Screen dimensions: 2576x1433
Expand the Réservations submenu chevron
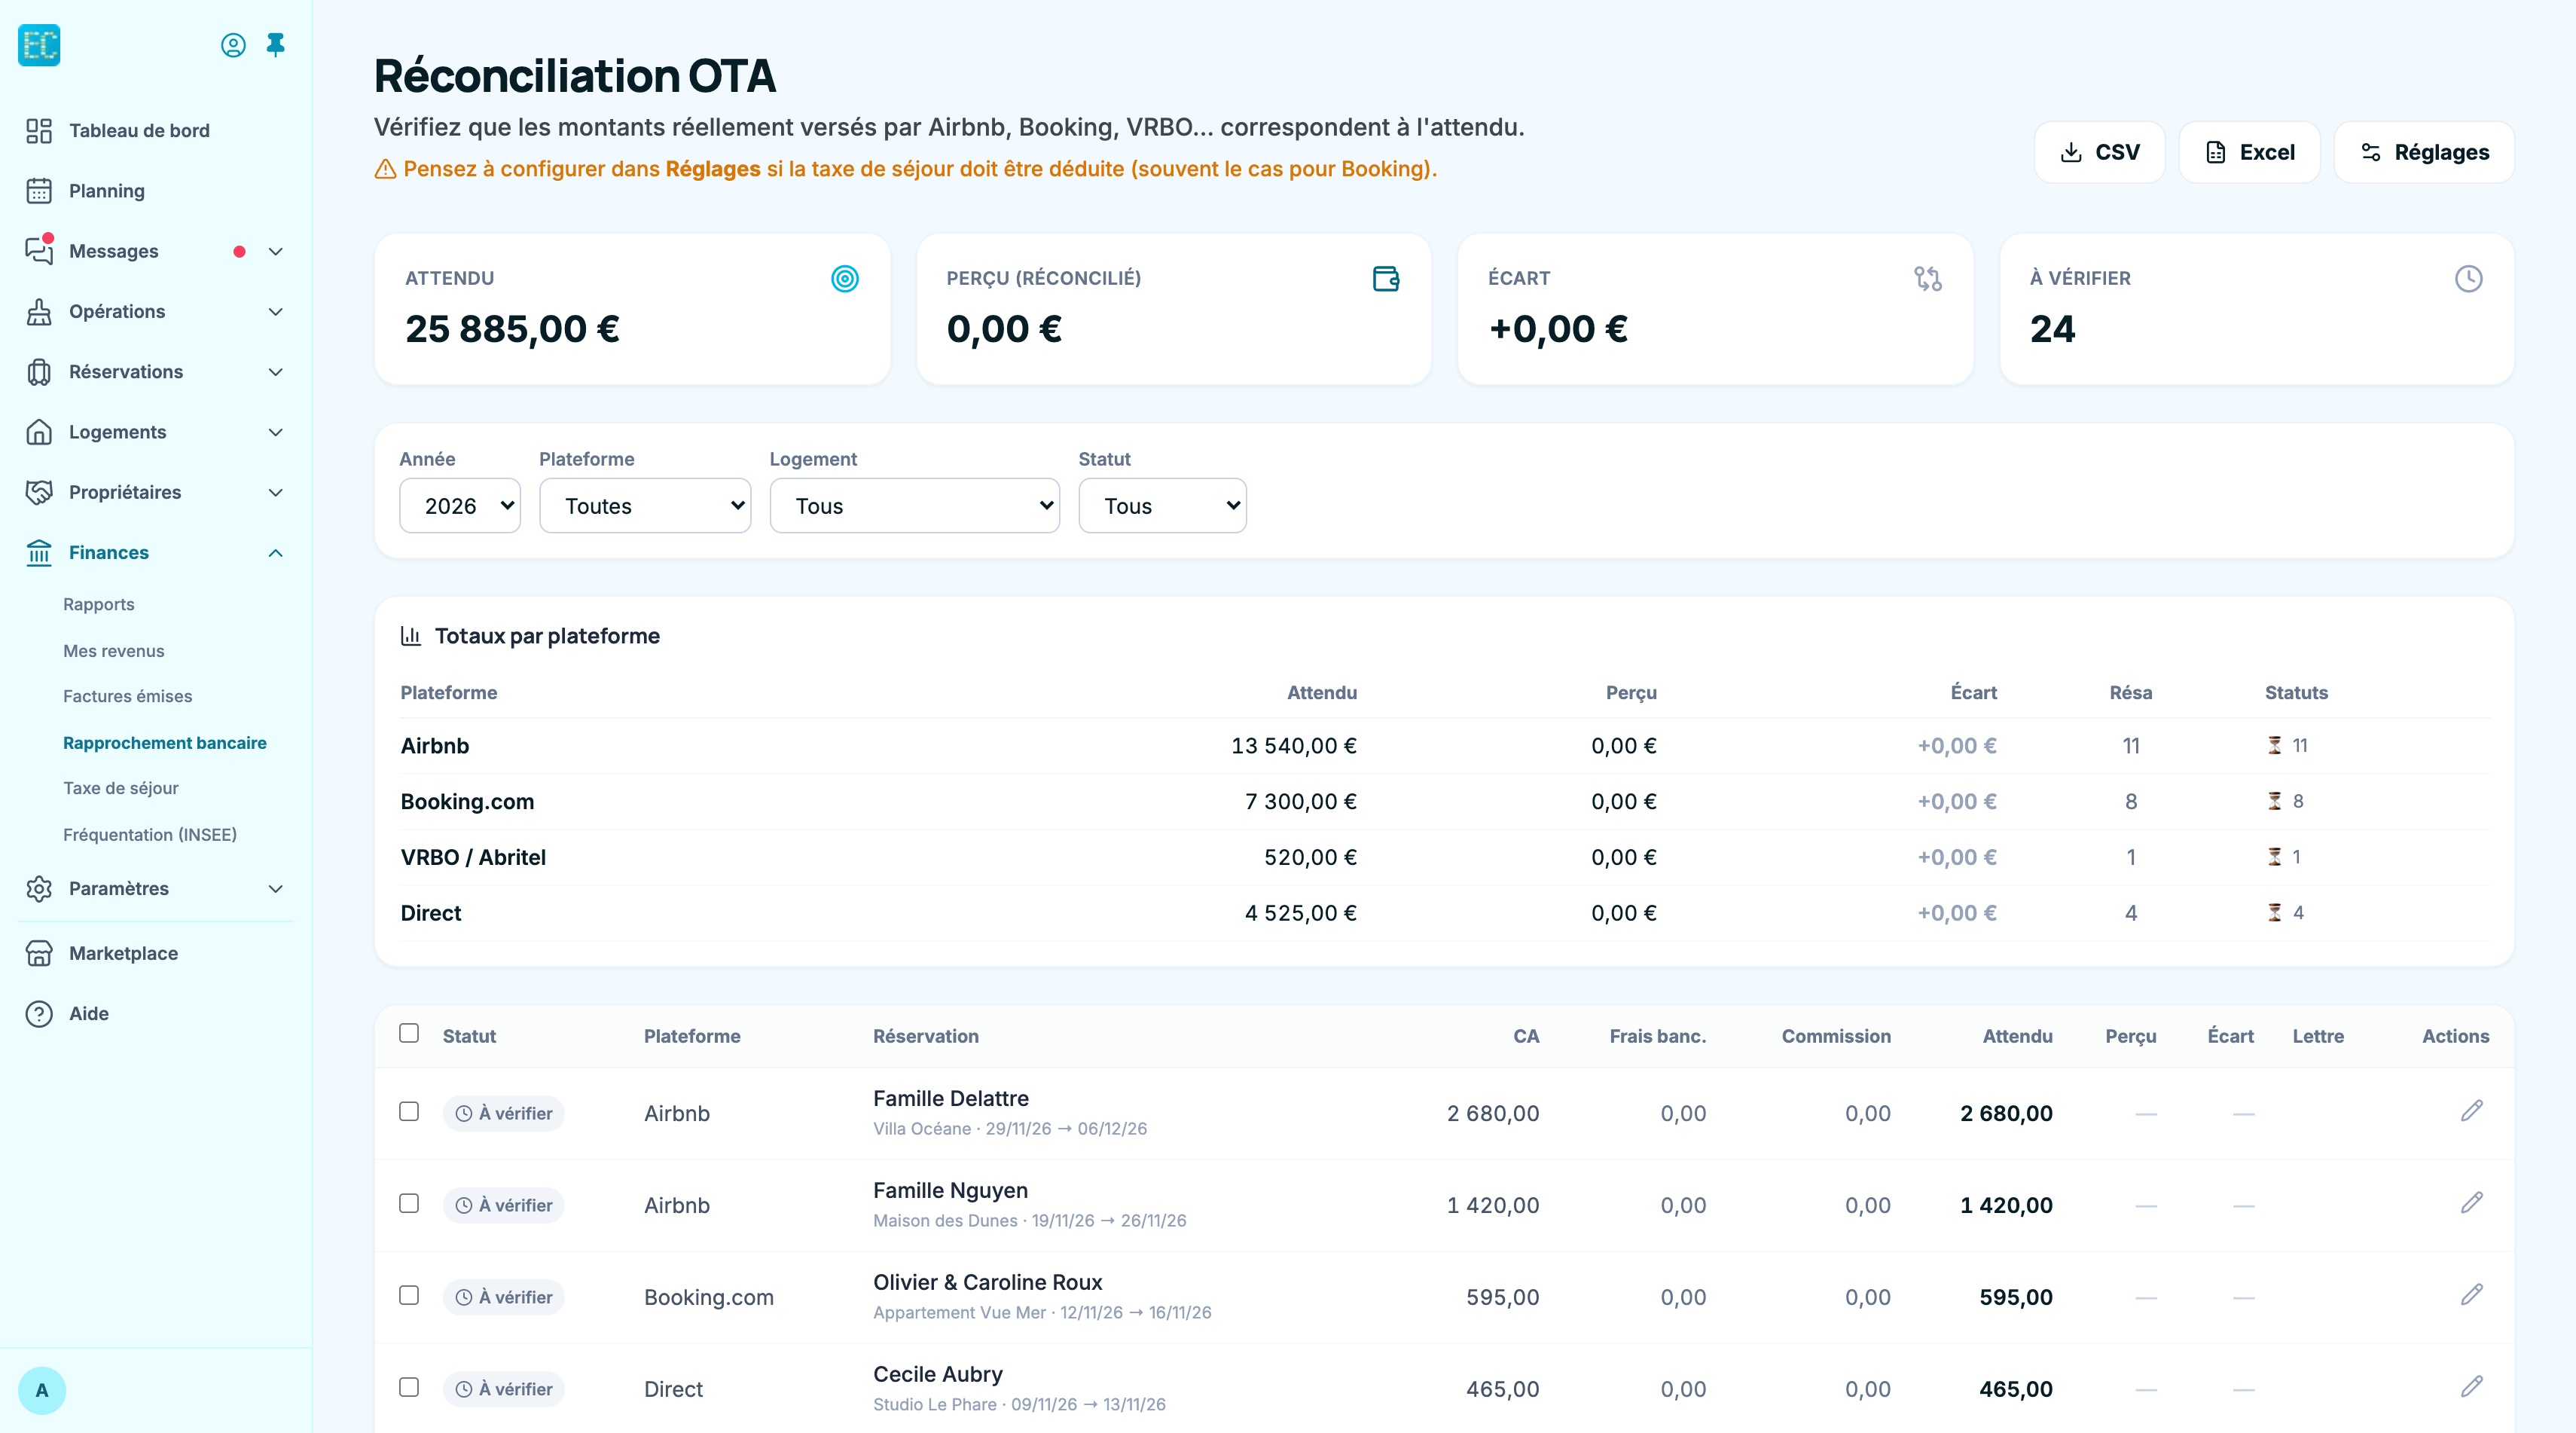tap(276, 372)
